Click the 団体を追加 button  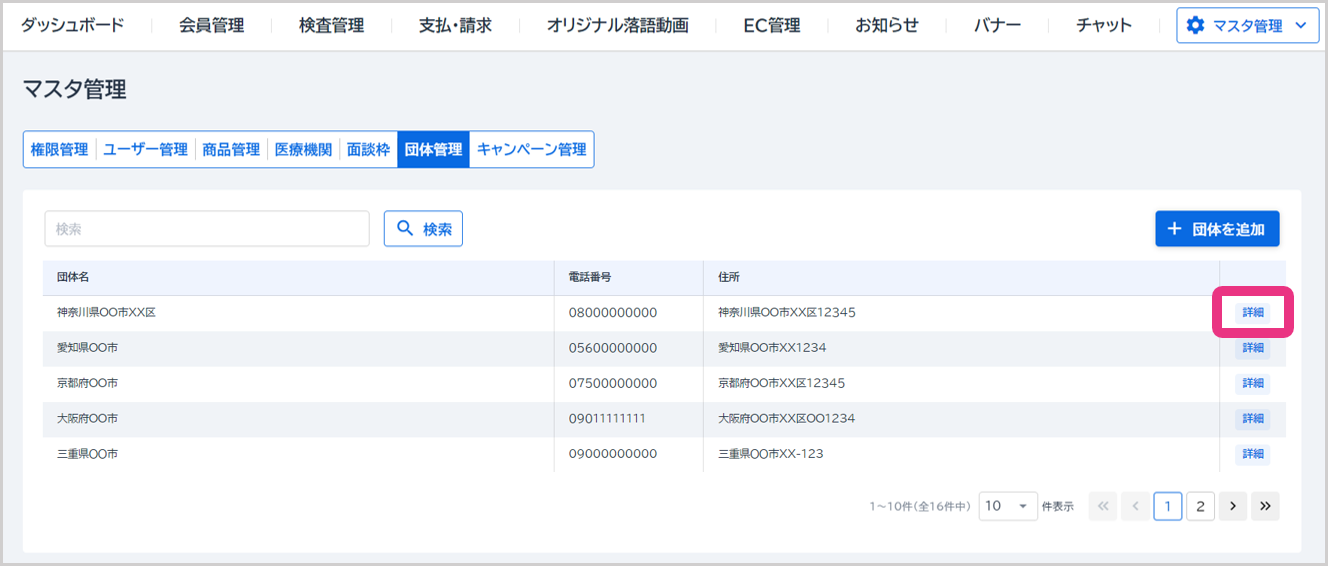coord(1217,229)
